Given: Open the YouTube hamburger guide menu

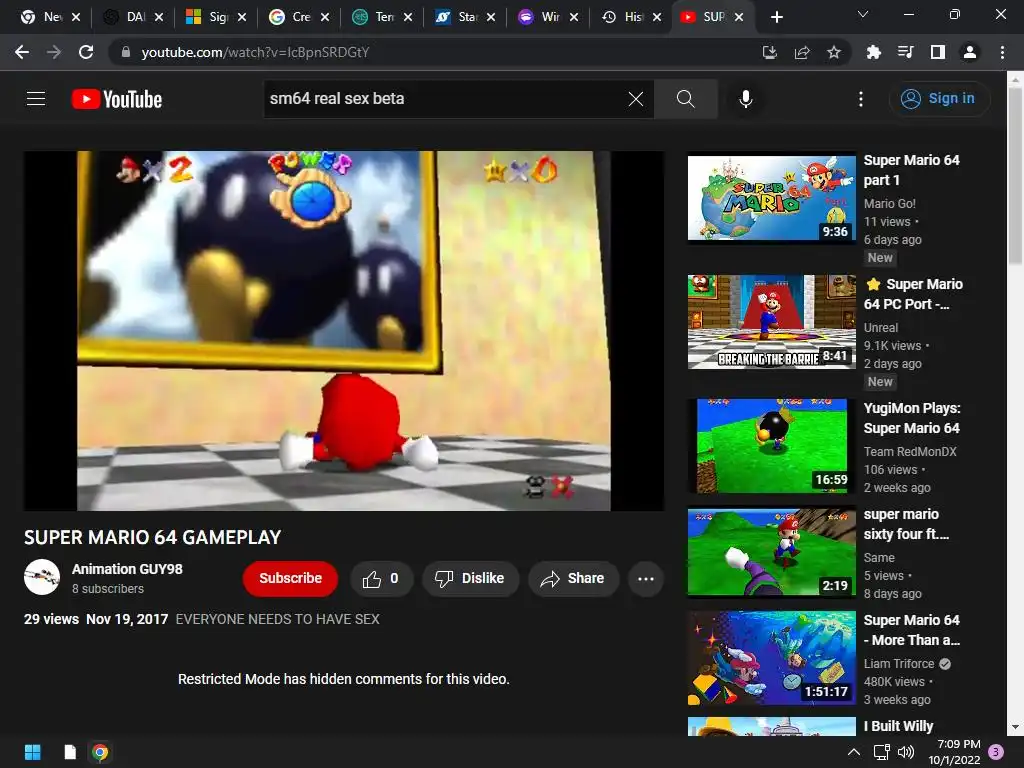Looking at the screenshot, I should pyautogui.click(x=36, y=99).
